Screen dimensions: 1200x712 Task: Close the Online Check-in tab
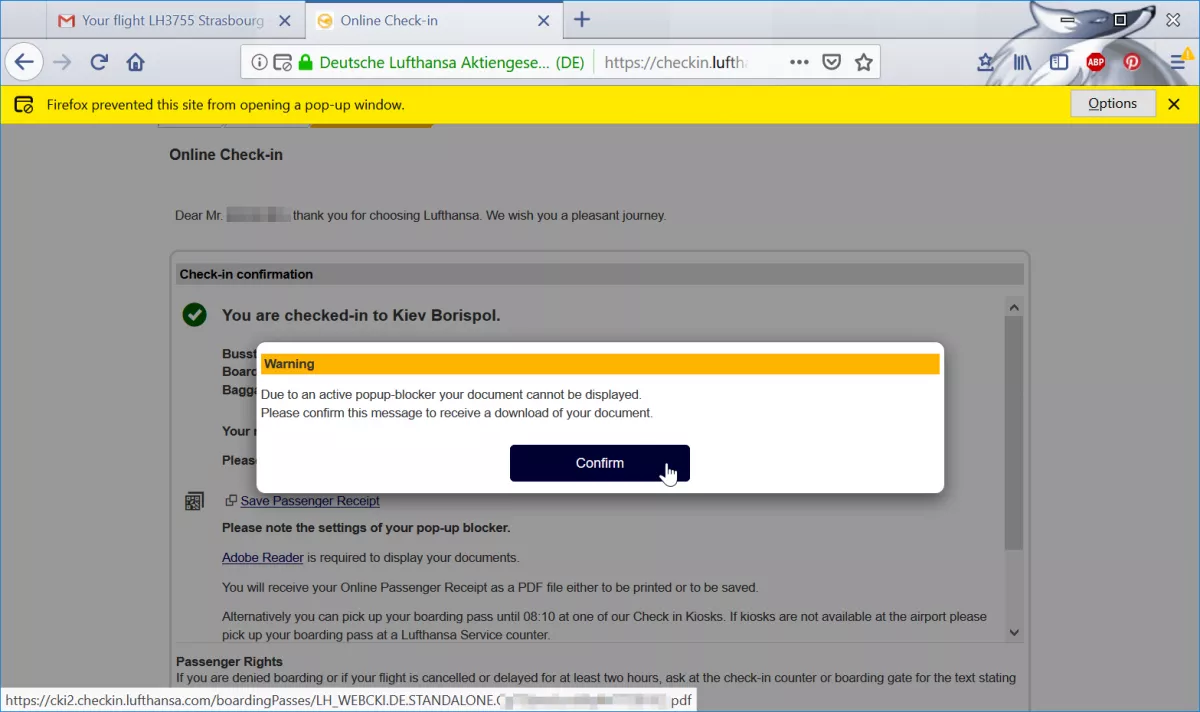pos(543,20)
